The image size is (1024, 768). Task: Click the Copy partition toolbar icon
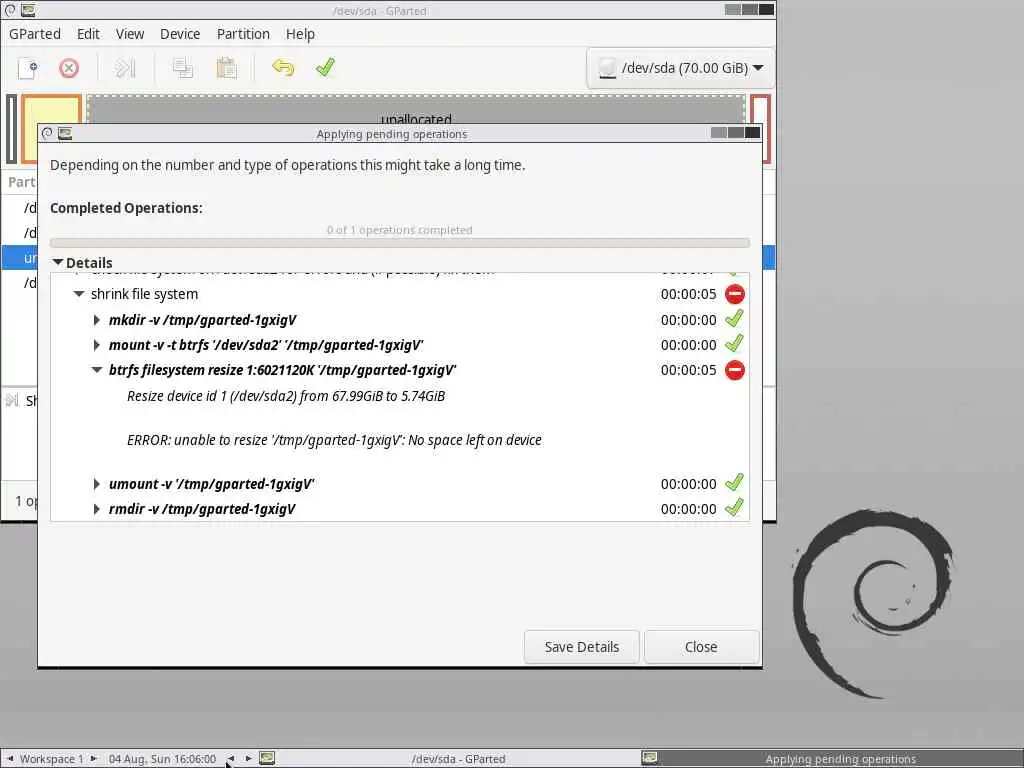[x=183, y=68]
